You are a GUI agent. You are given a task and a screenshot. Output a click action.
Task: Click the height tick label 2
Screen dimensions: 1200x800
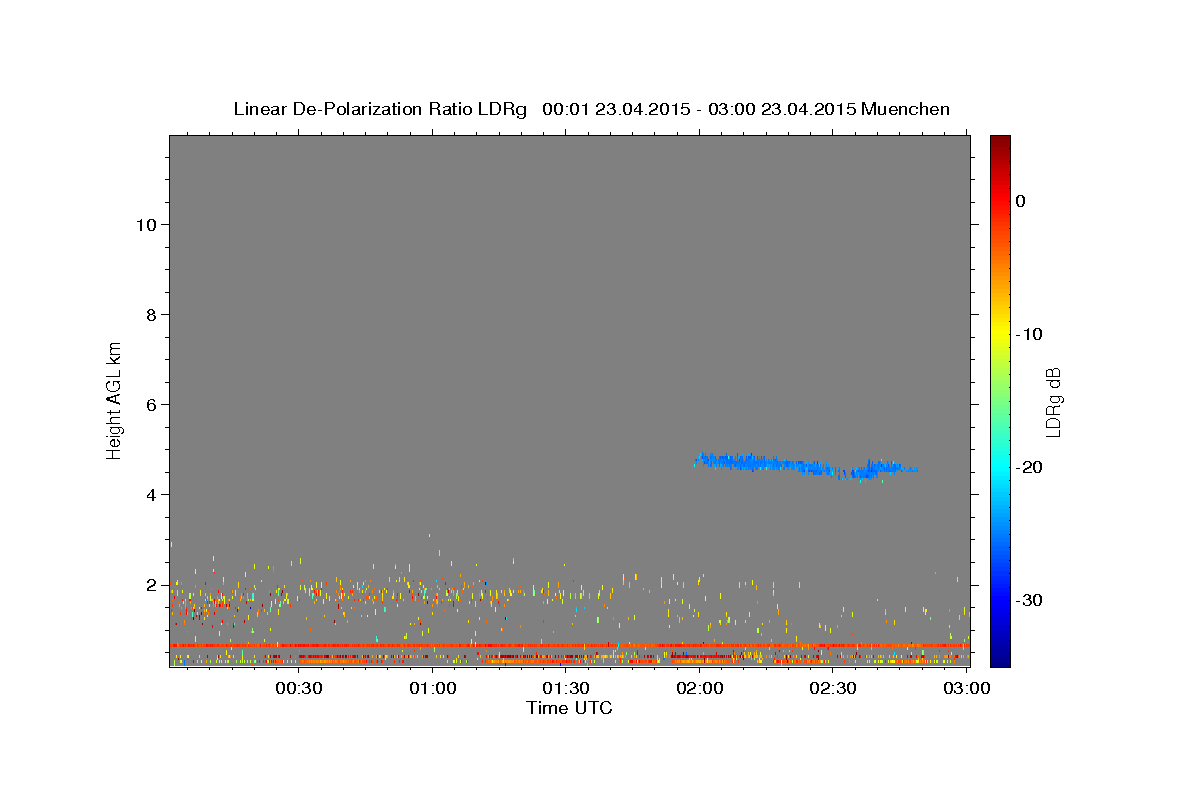point(150,585)
